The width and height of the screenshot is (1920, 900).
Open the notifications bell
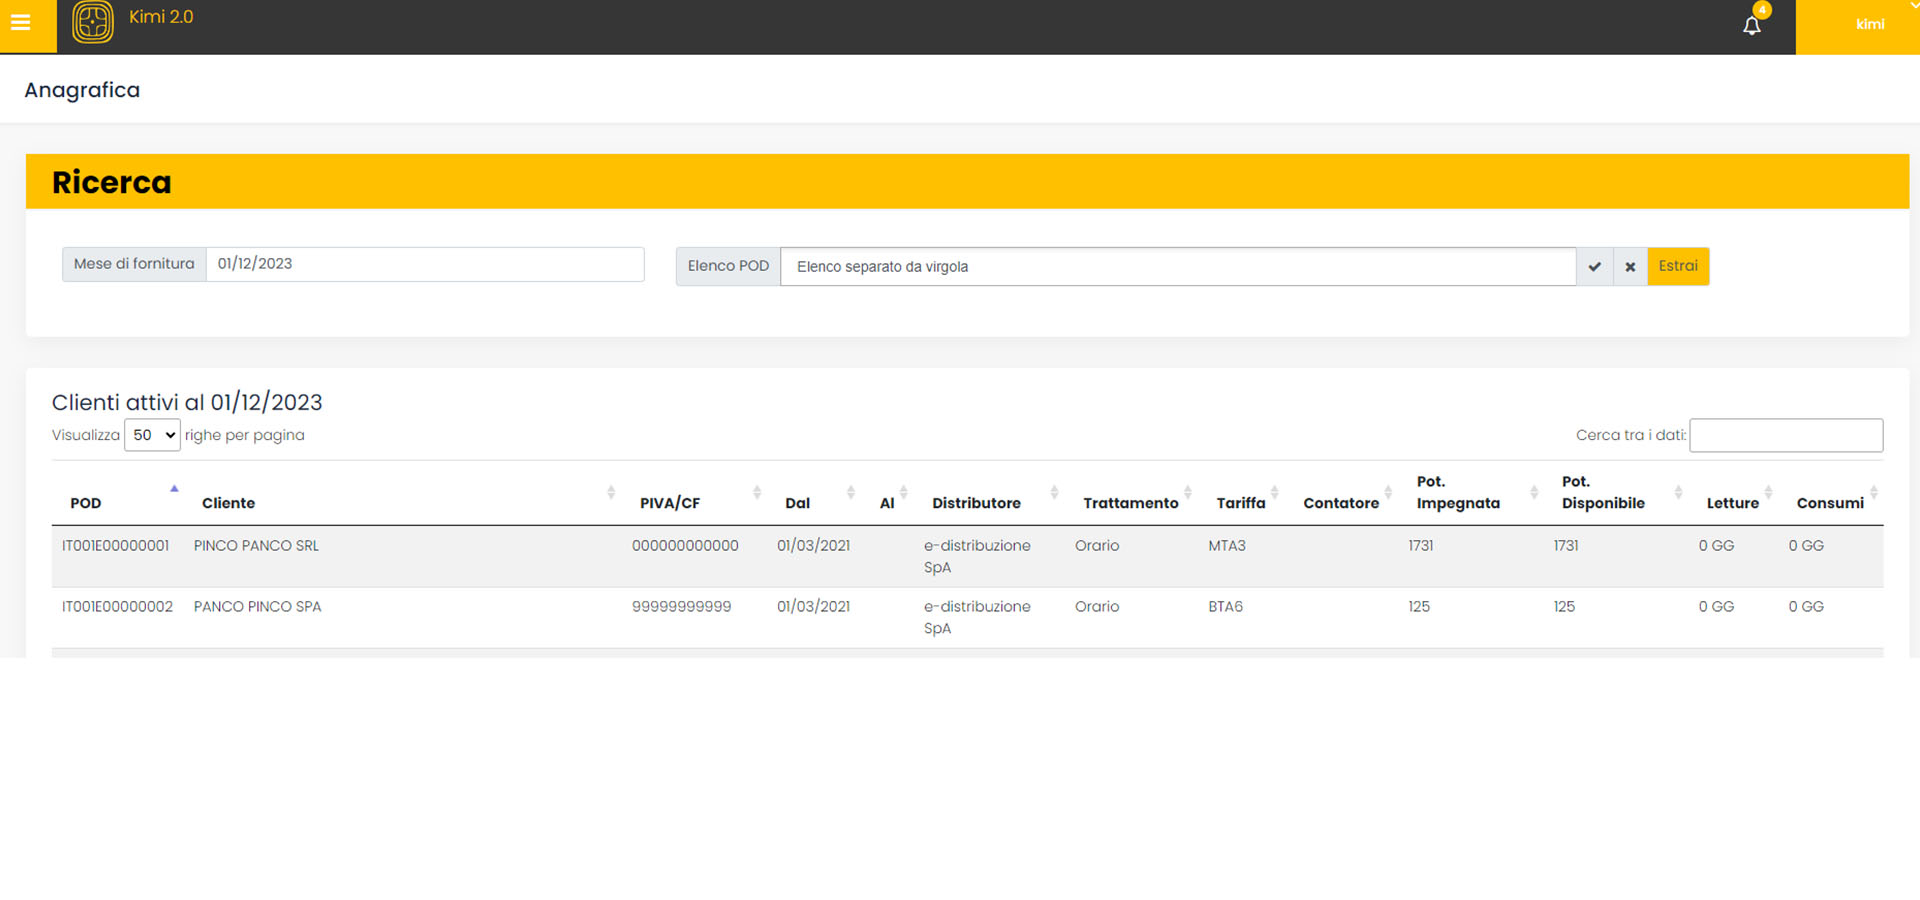pos(1751,26)
